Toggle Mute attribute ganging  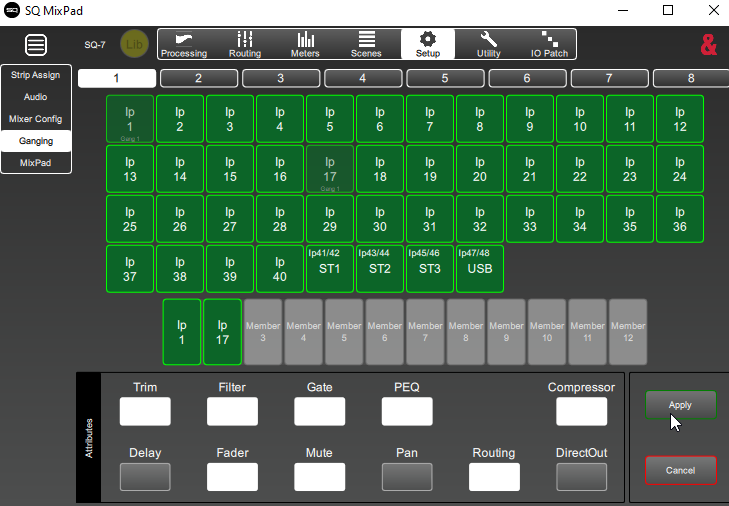coord(319,477)
